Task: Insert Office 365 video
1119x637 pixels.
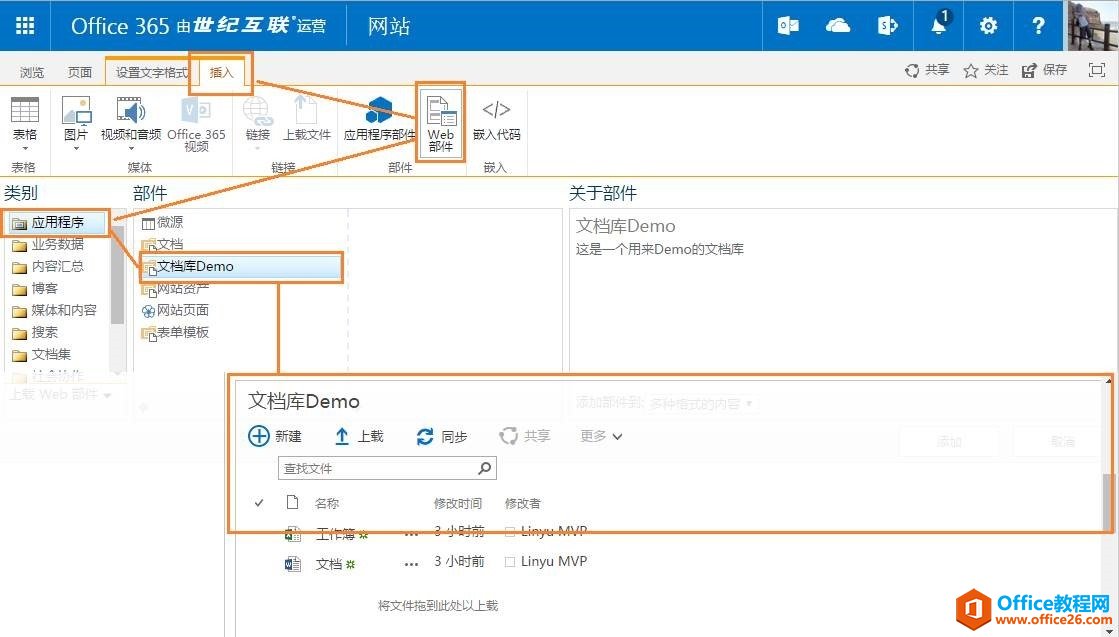Action: point(196,125)
